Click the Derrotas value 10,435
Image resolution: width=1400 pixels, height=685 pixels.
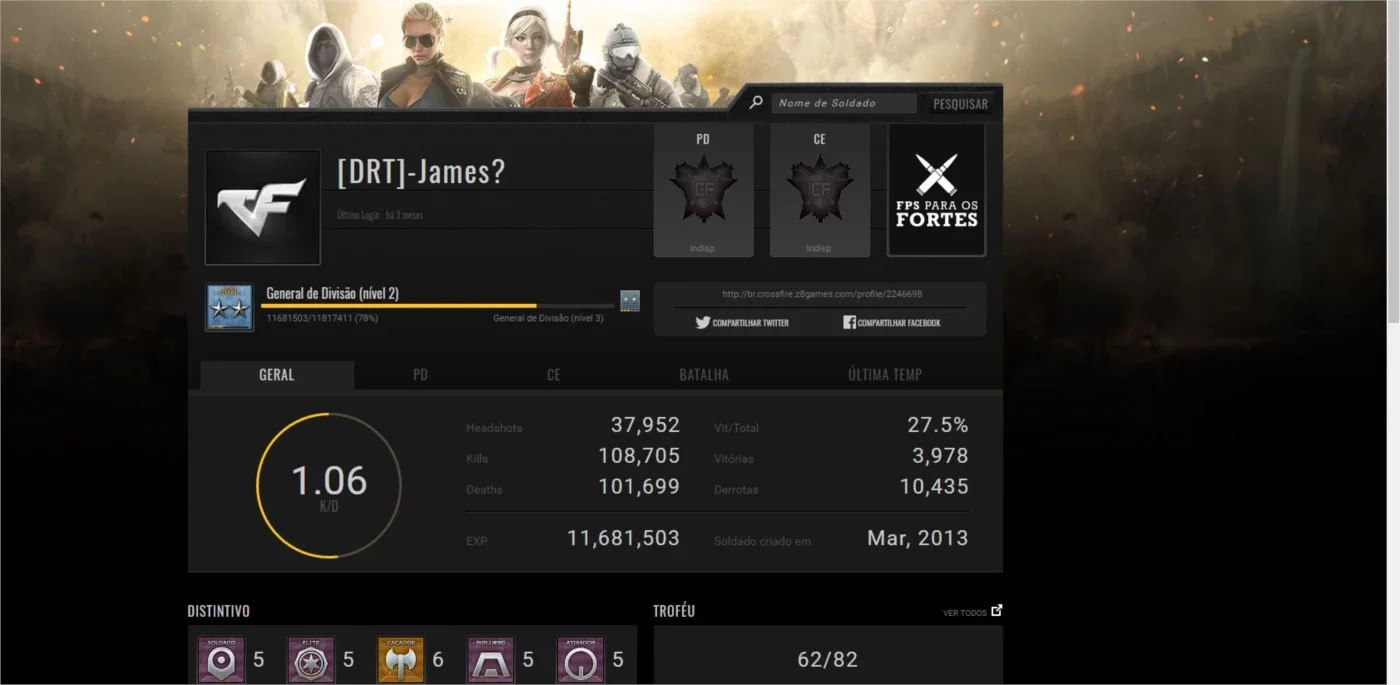[934, 487]
